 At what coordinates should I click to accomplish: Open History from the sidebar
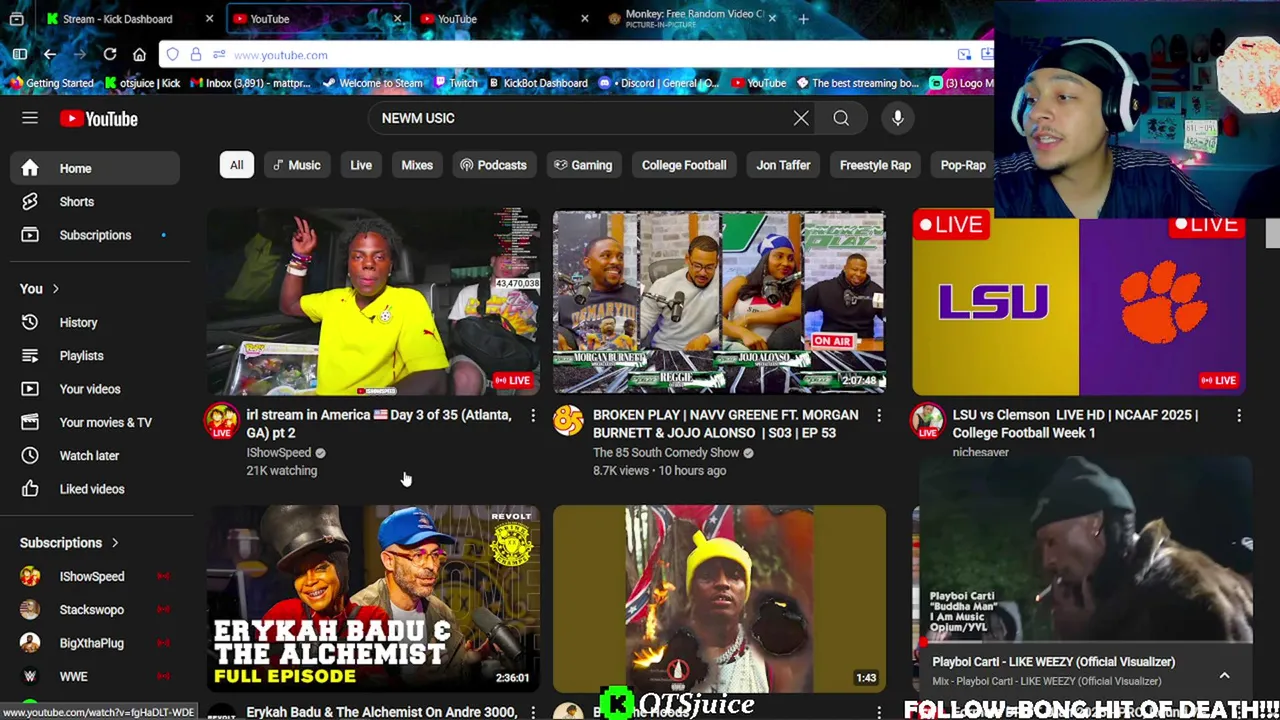point(95,322)
